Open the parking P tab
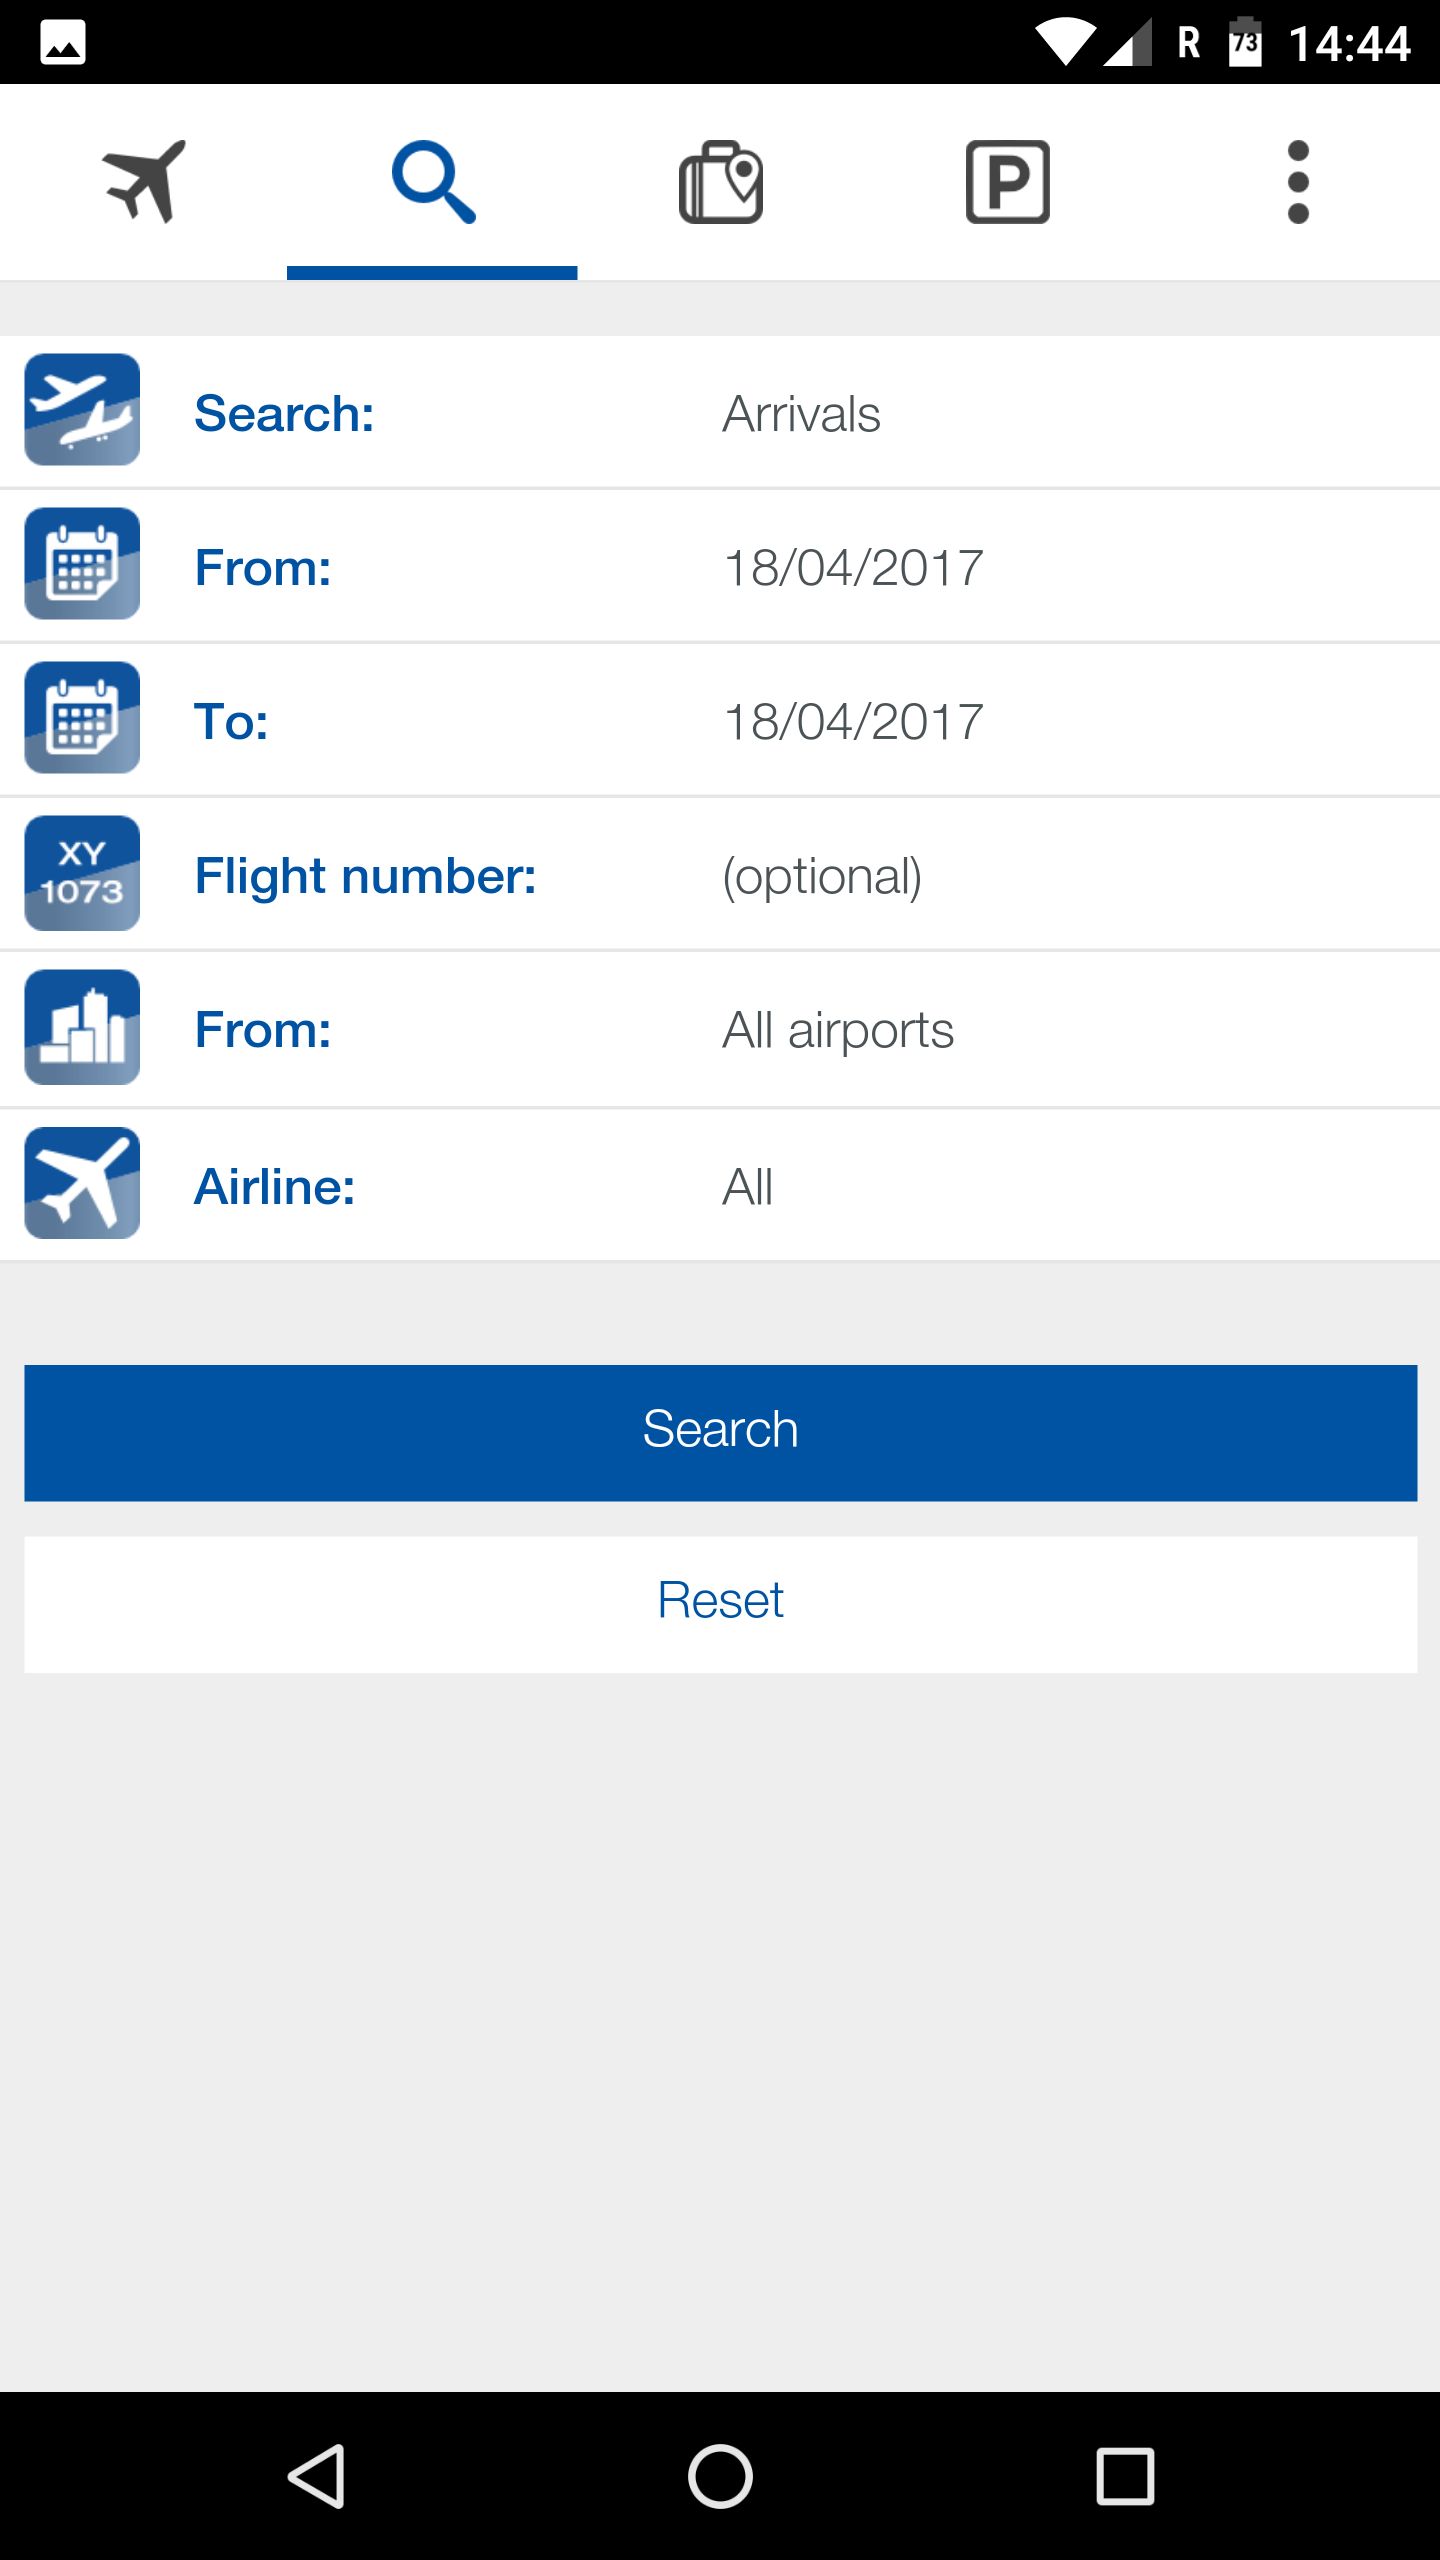This screenshot has height=2560, width=1440. [x=1008, y=182]
